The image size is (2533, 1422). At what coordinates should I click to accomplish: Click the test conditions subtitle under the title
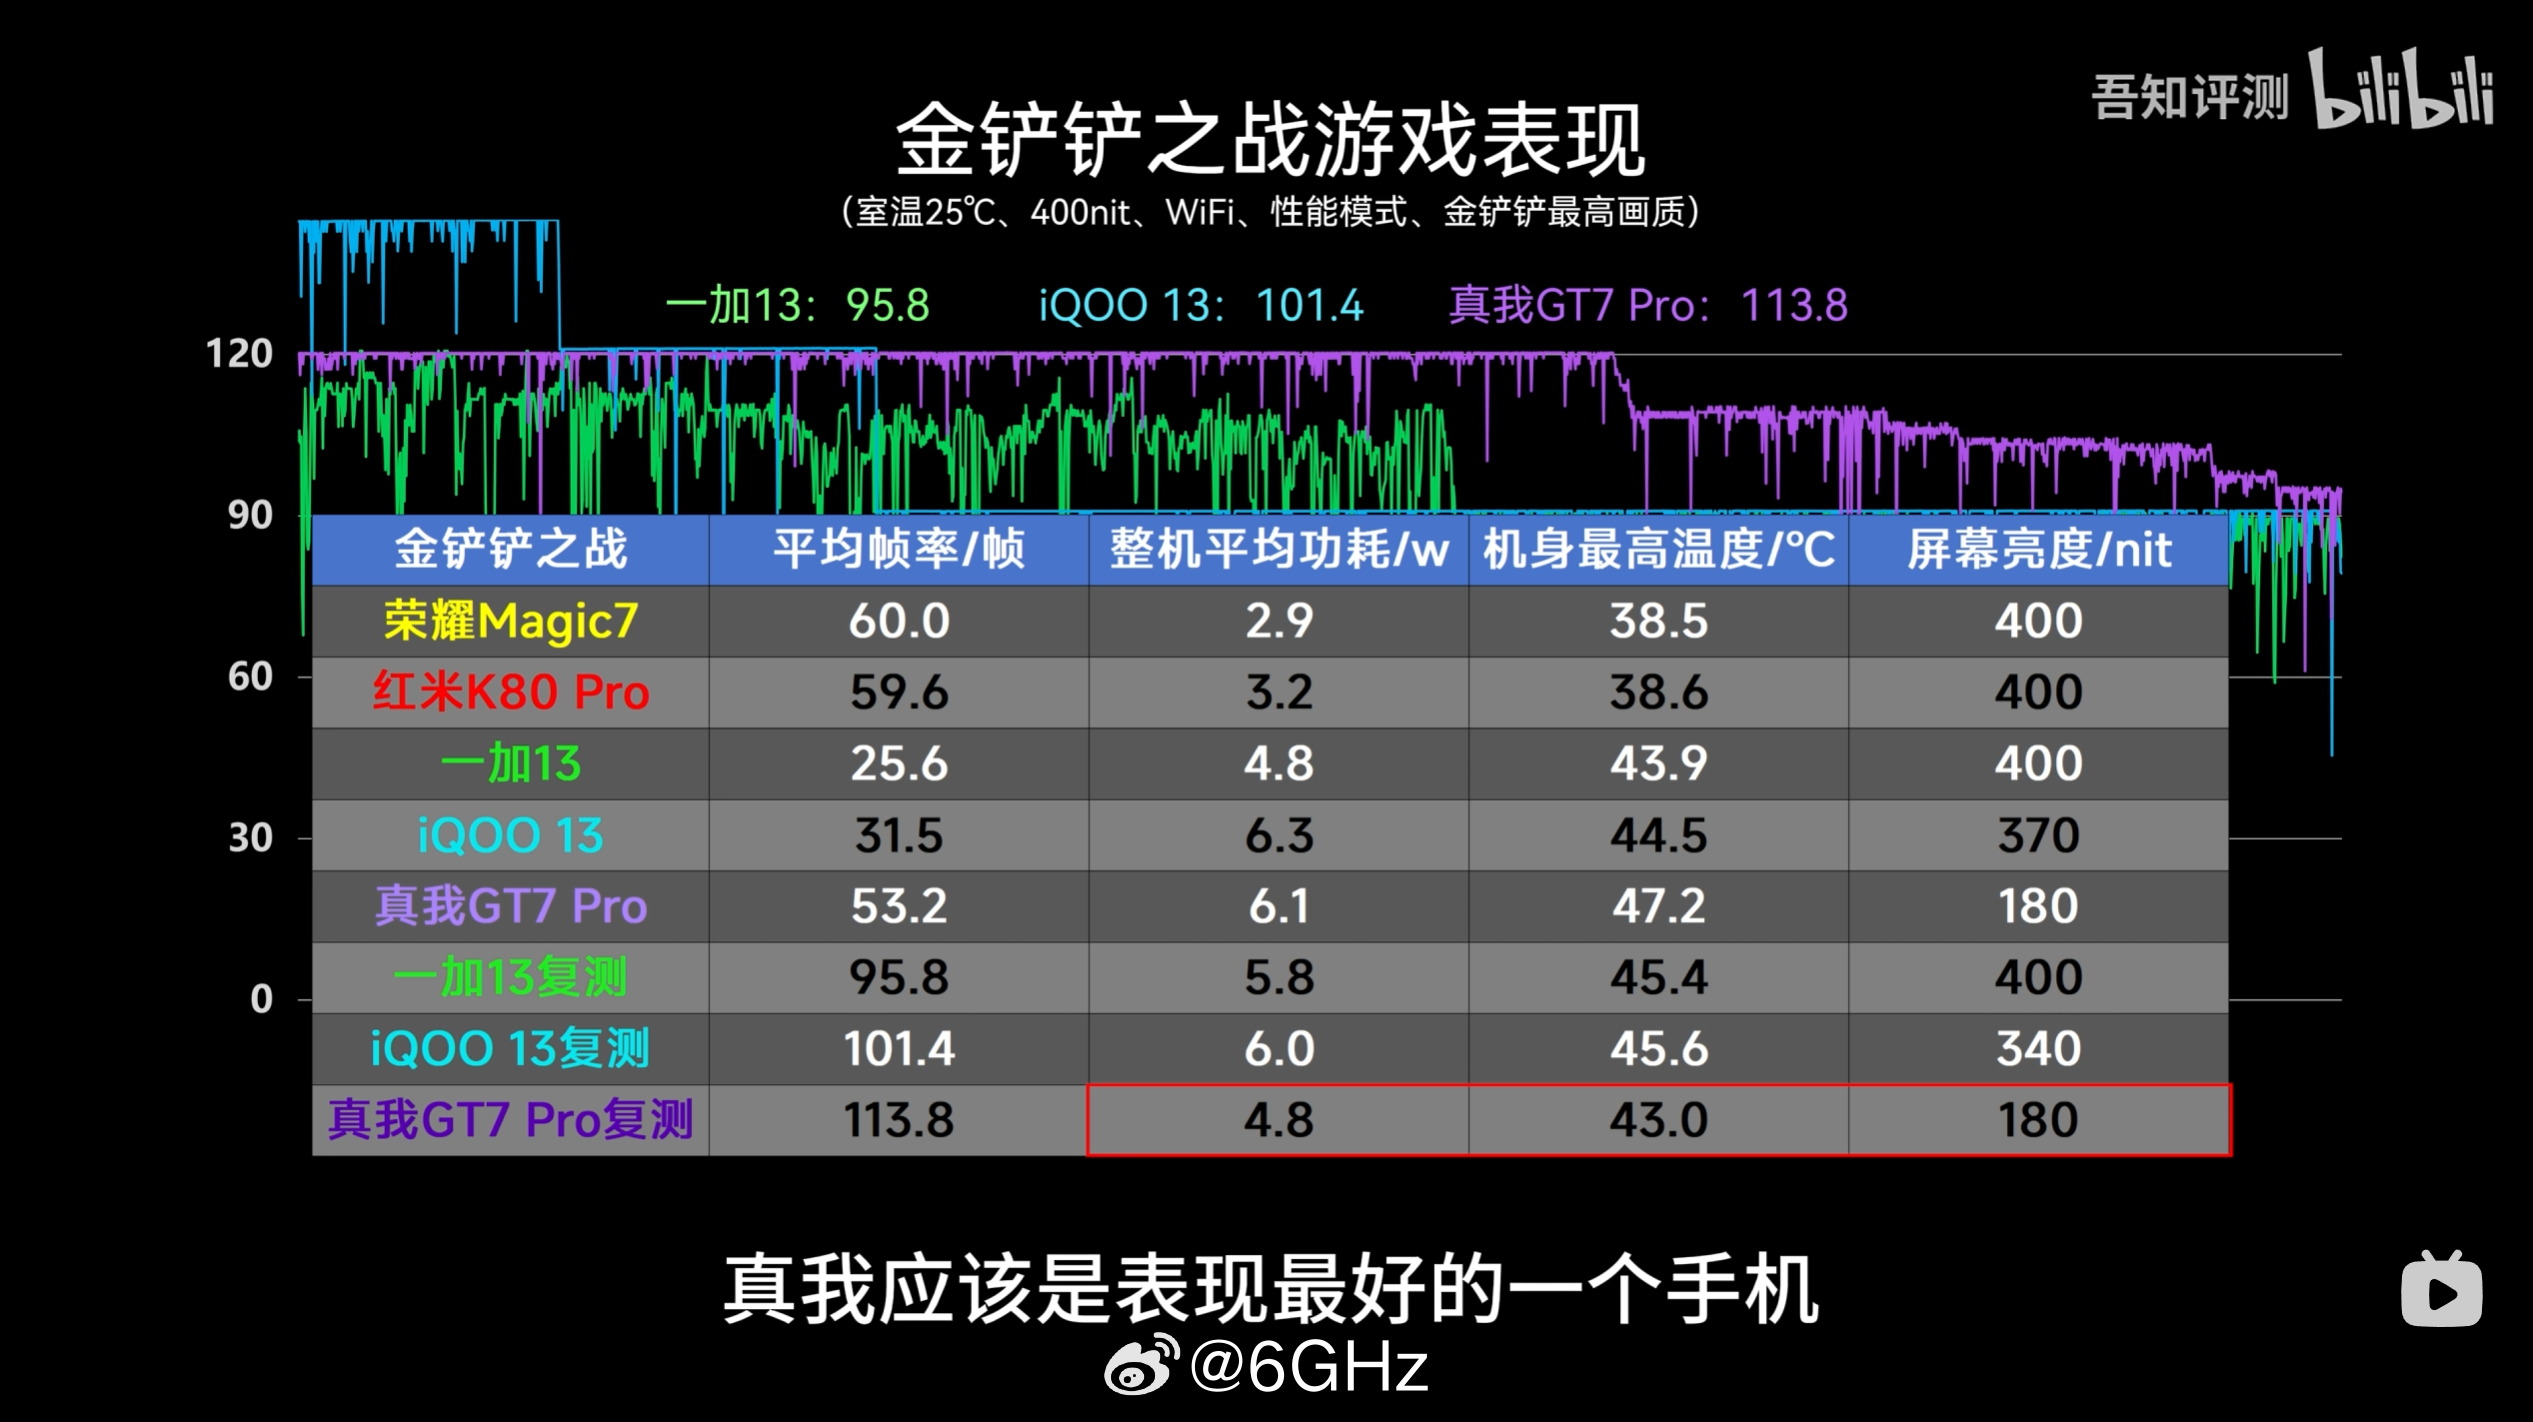point(1270,212)
